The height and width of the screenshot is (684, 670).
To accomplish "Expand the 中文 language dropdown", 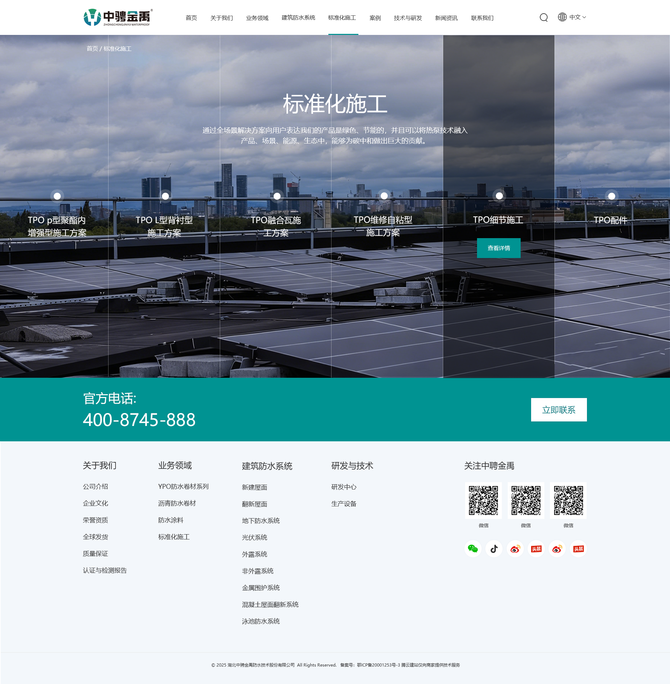I will [577, 17].
